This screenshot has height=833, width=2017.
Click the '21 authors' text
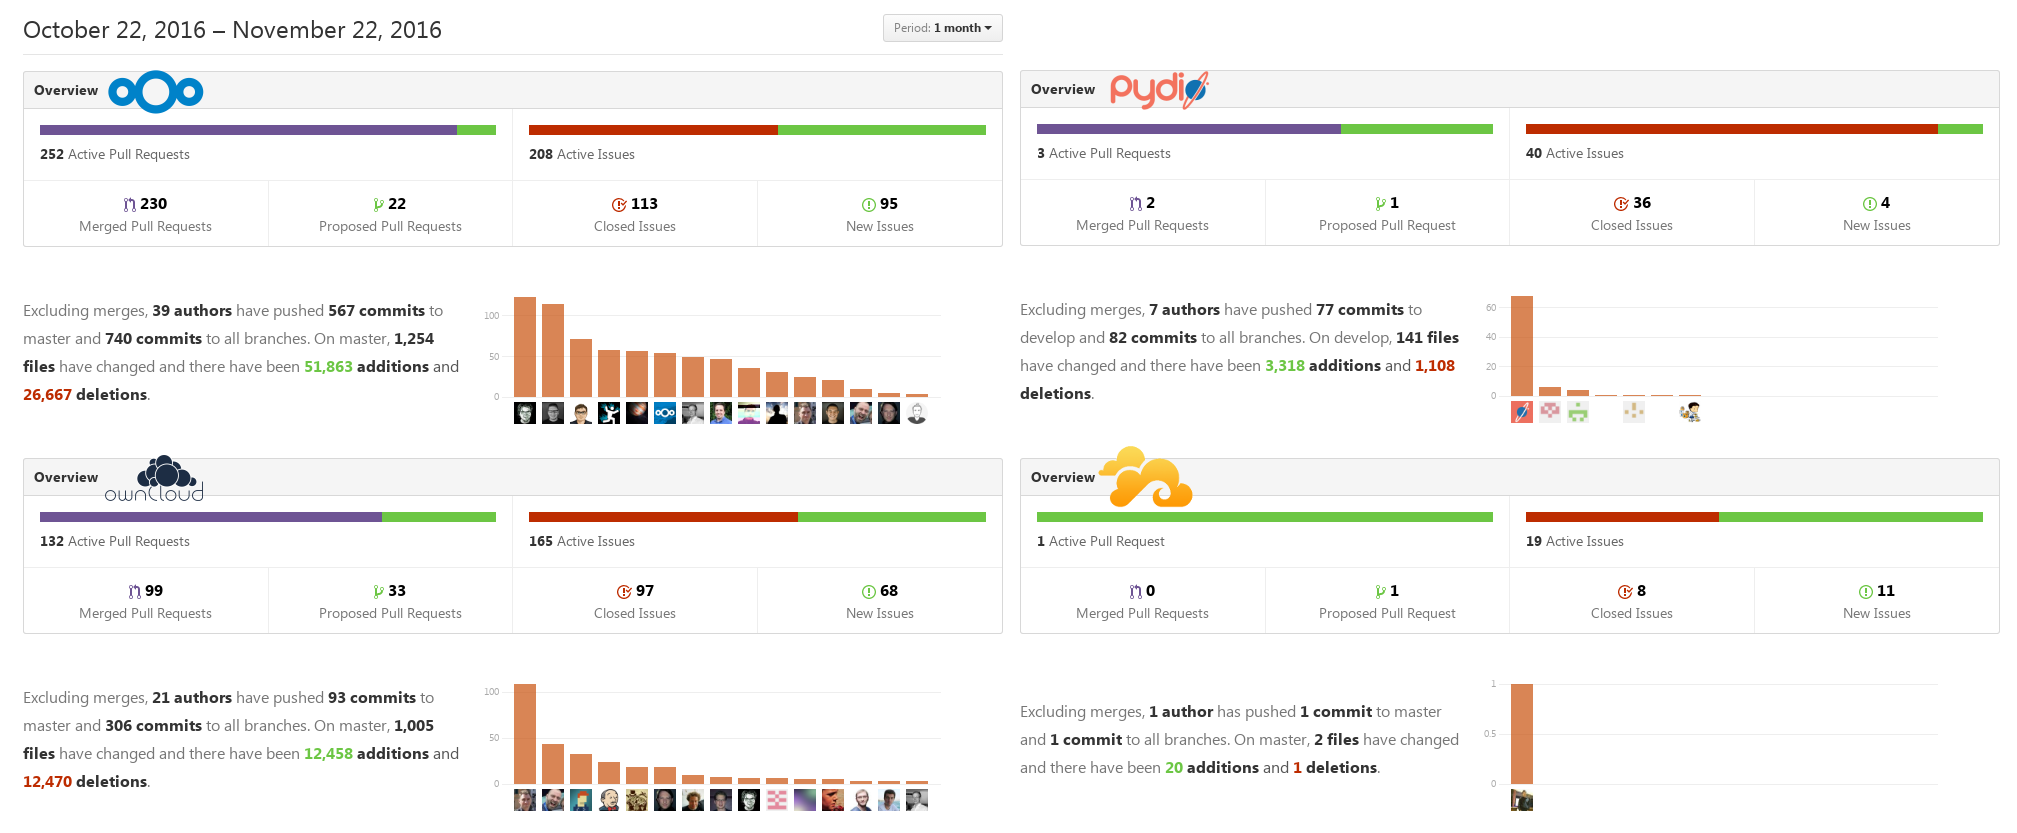coord(192,698)
